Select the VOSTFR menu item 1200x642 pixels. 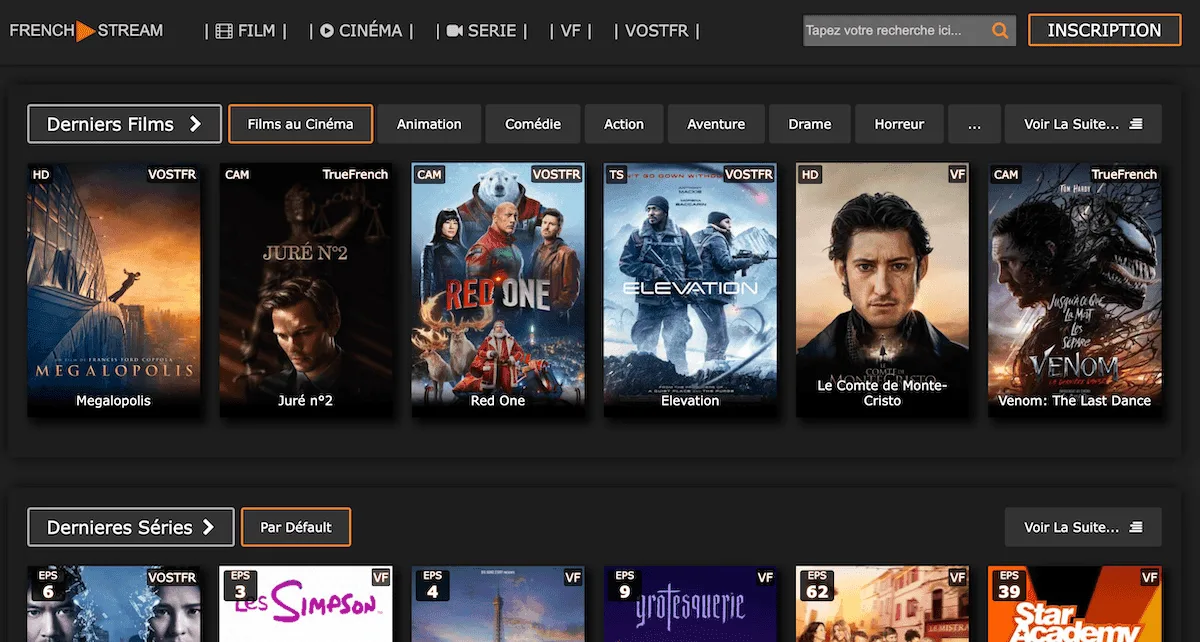[x=656, y=31]
